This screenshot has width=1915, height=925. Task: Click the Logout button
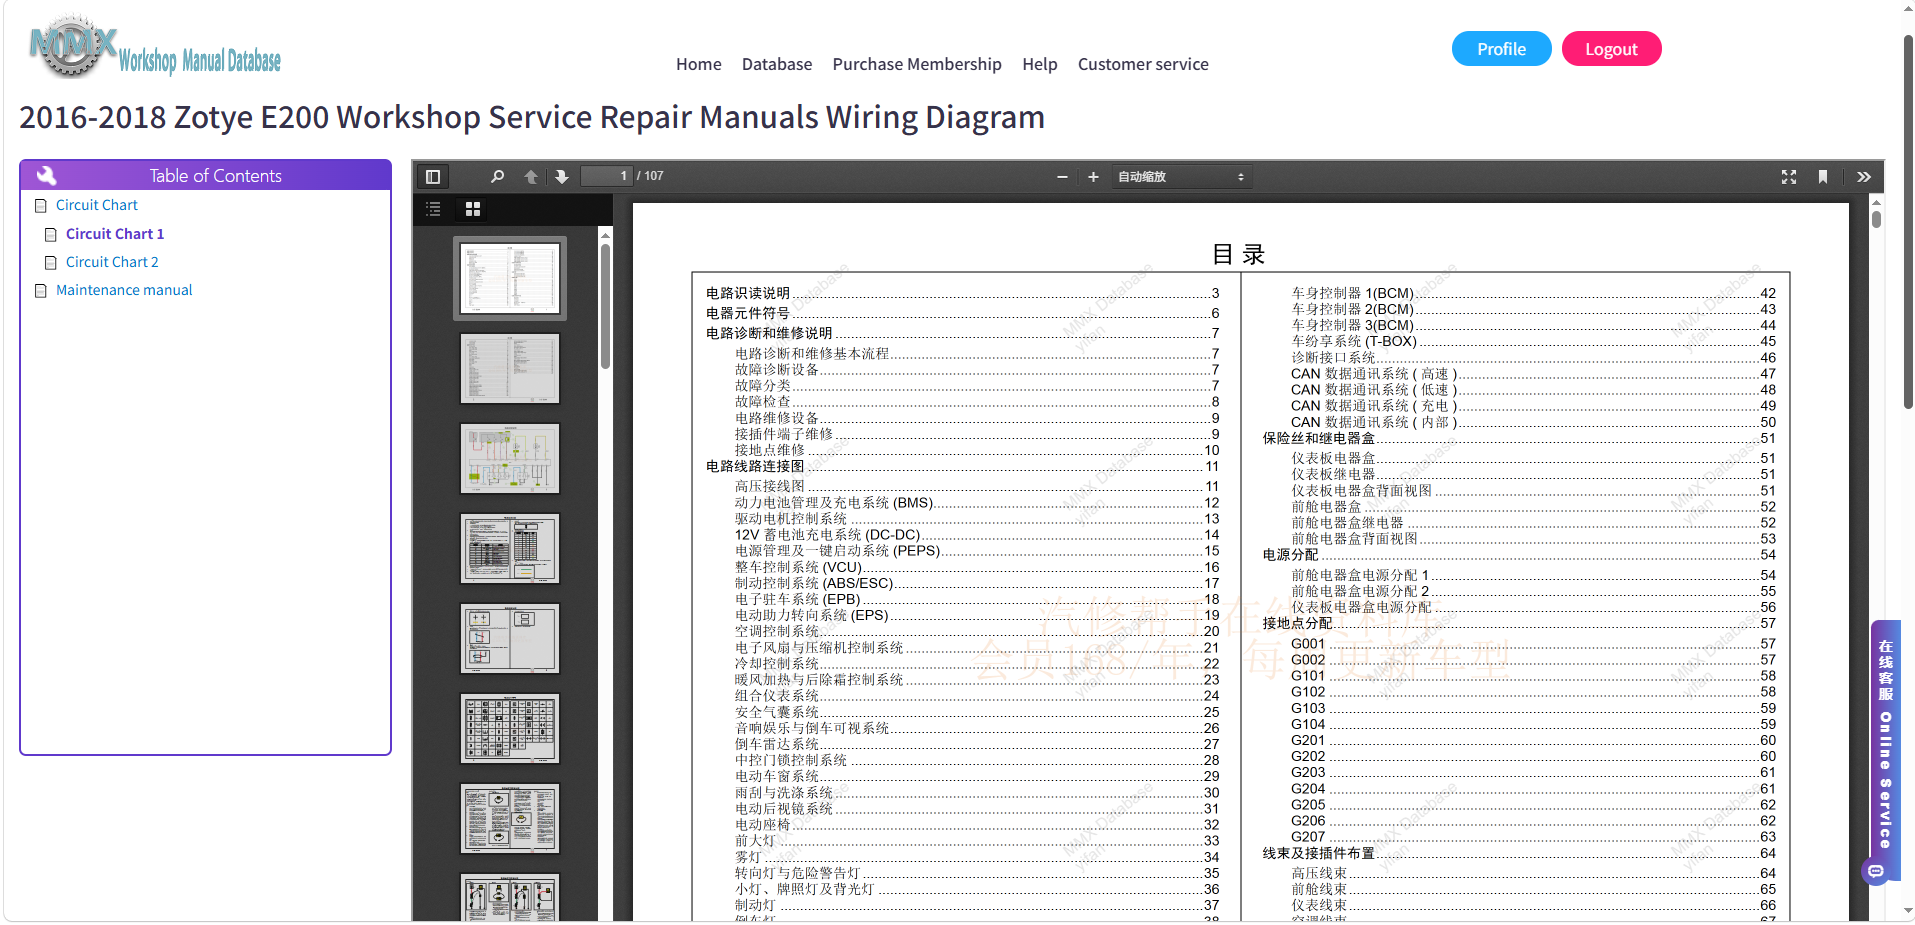[x=1611, y=49]
